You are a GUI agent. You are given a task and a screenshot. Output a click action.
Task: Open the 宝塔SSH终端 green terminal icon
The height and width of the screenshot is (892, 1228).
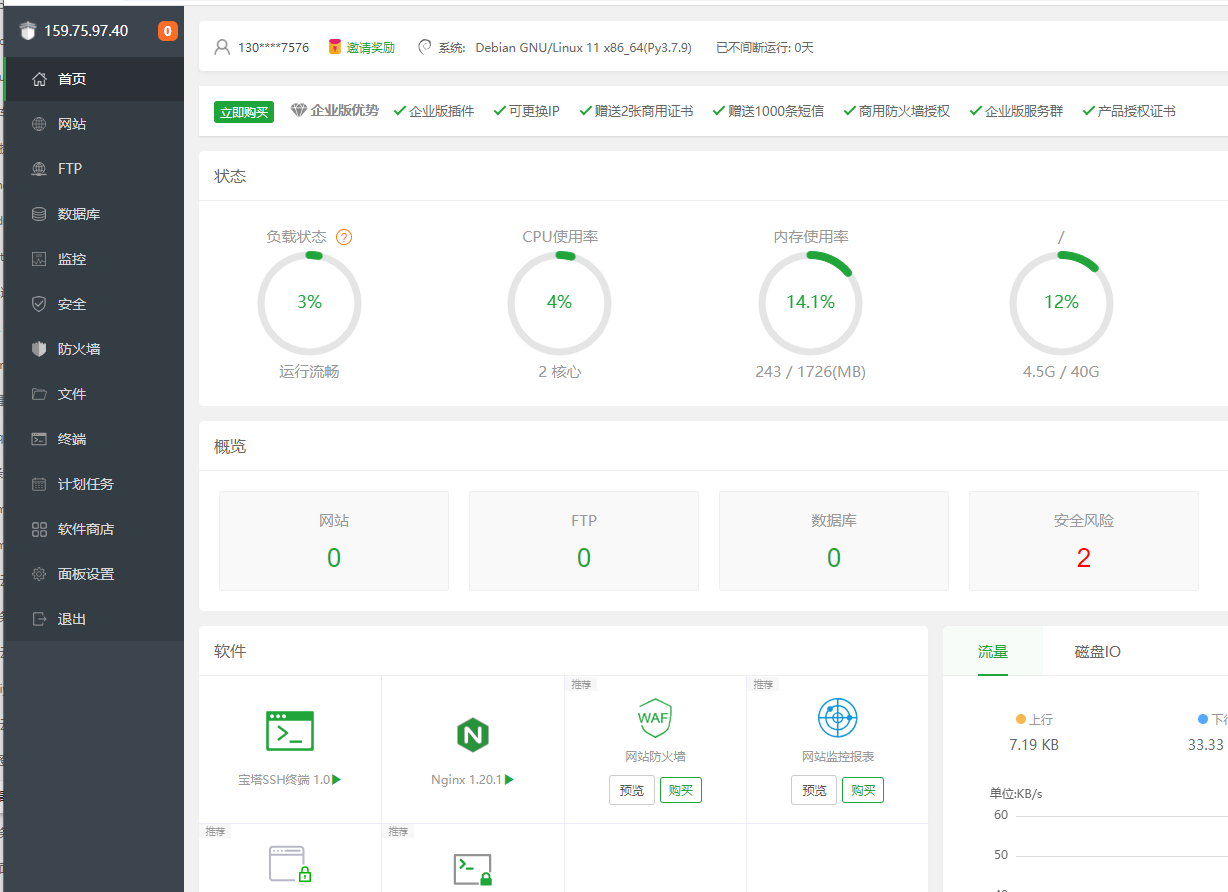click(290, 731)
